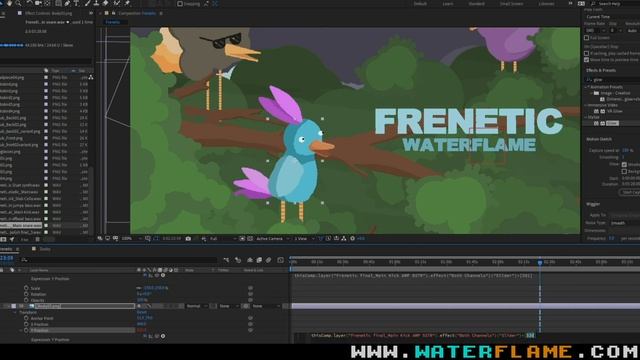Click the workspace overflow chevron icon
The image size is (640, 360).
click(570, 4)
